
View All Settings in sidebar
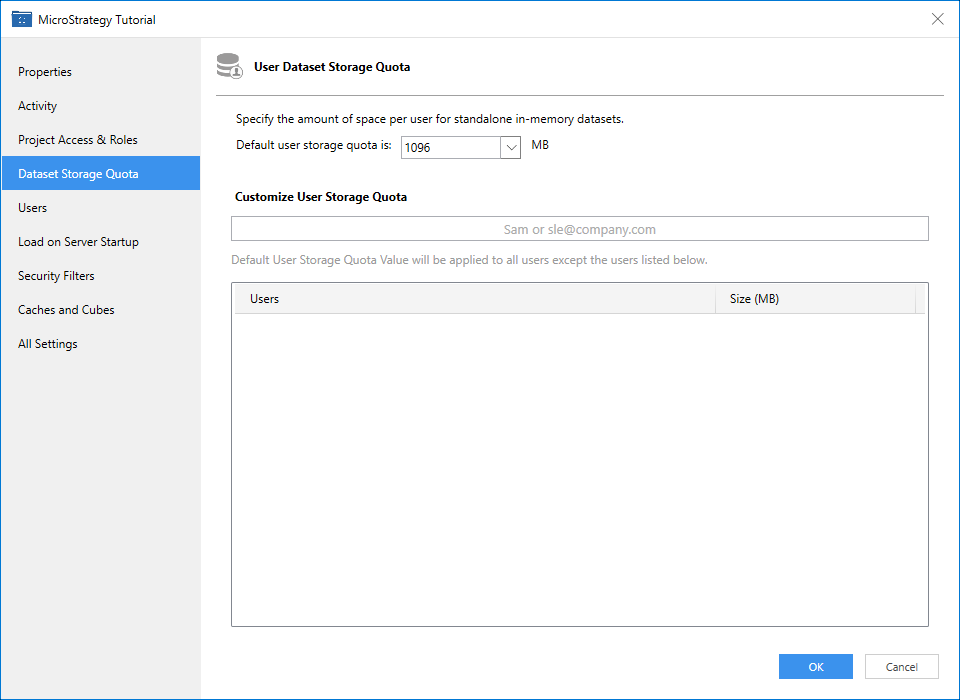click(48, 344)
